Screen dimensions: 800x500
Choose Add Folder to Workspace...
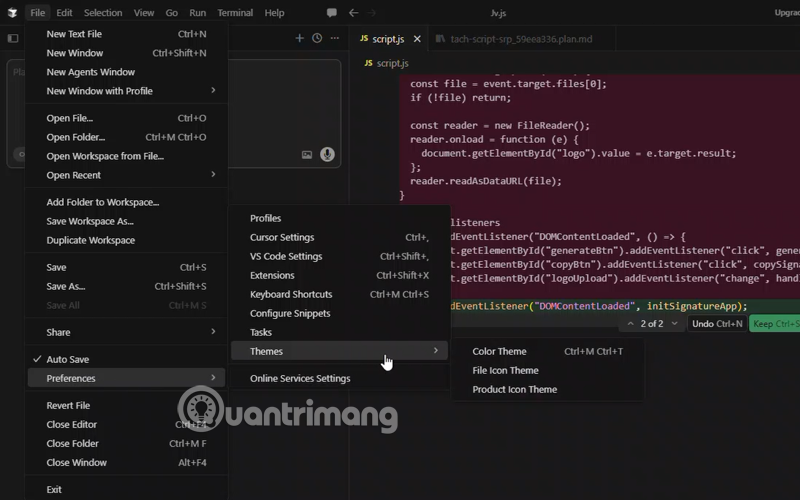click(x=126, y=202)
